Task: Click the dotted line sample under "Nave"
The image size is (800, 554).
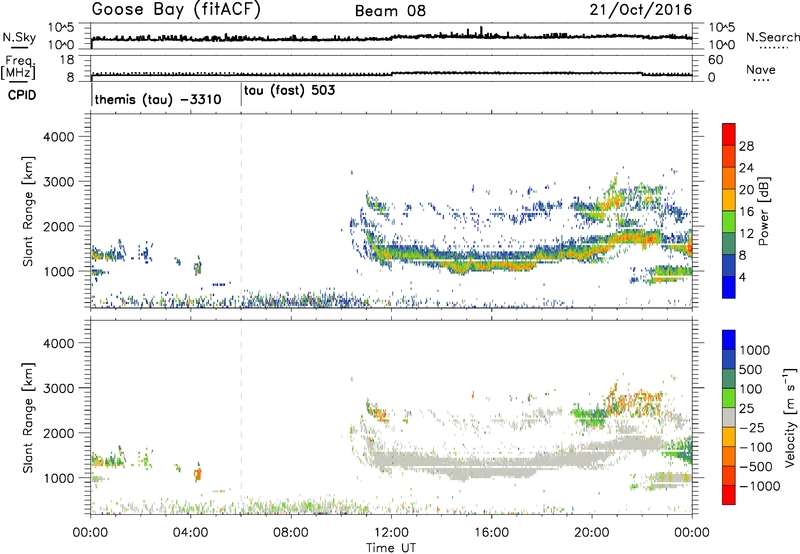Action: (x=761, y=80)
